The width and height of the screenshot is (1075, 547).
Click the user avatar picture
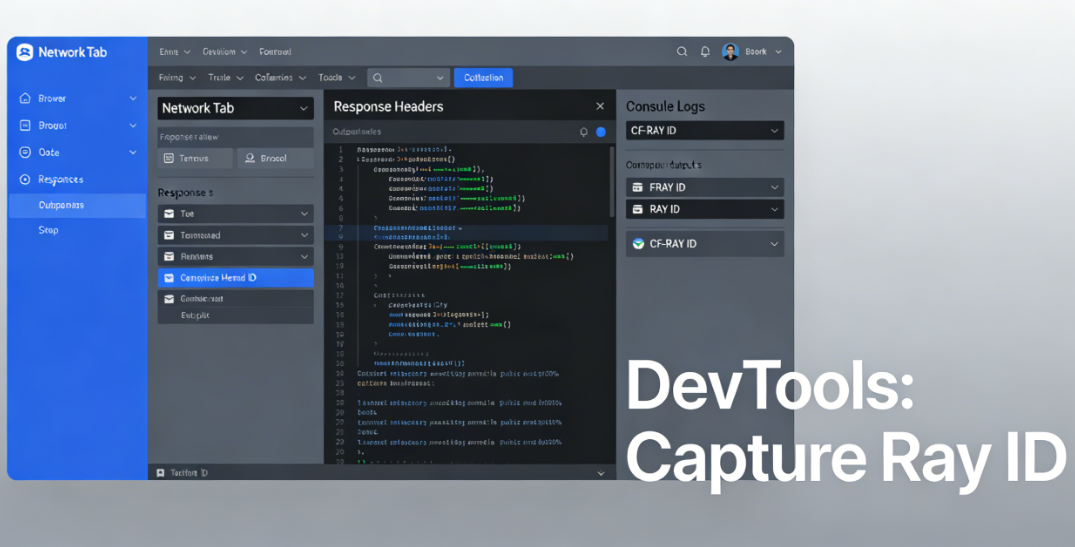coord(730,52)
